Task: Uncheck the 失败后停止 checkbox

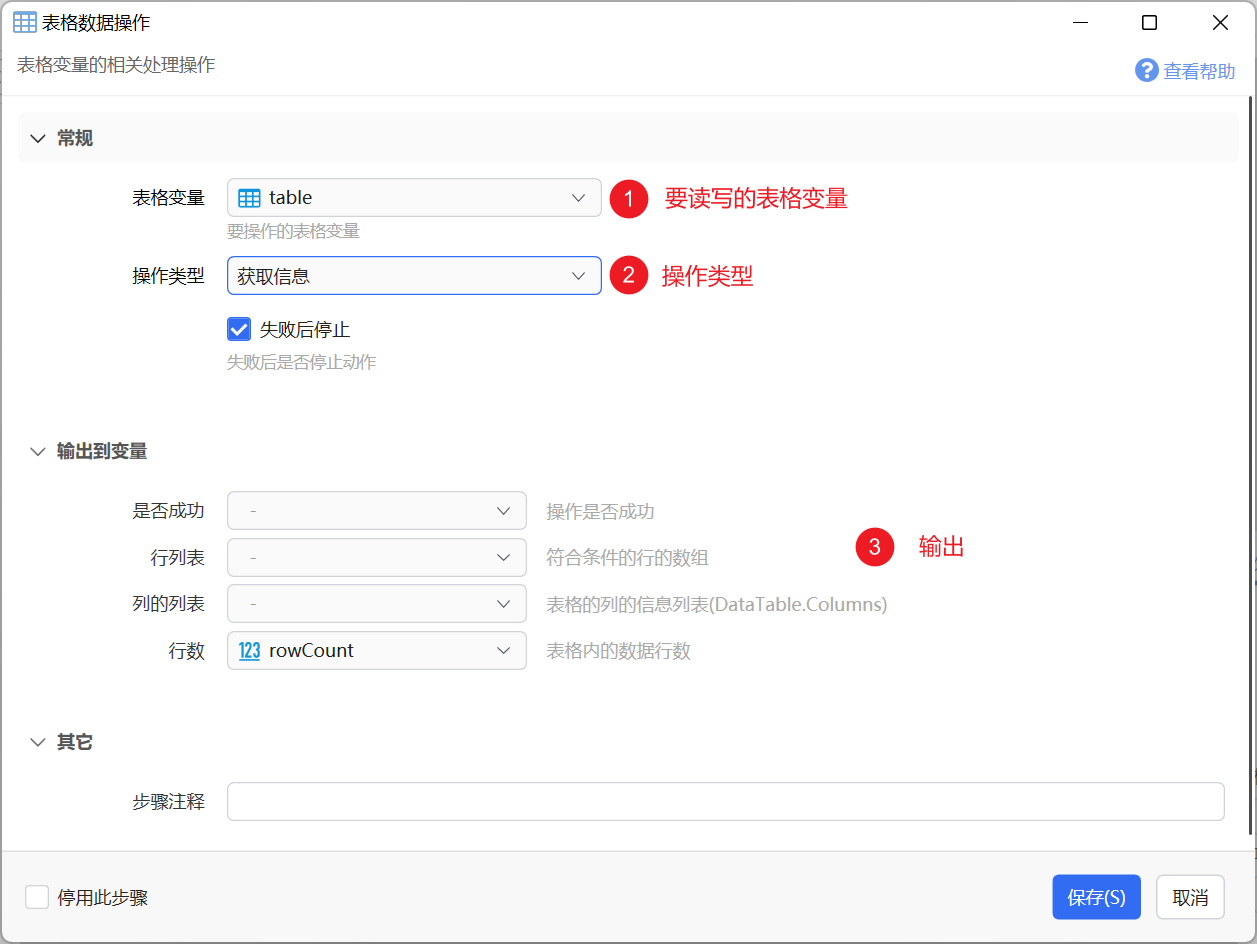Action: pos(239,329)
